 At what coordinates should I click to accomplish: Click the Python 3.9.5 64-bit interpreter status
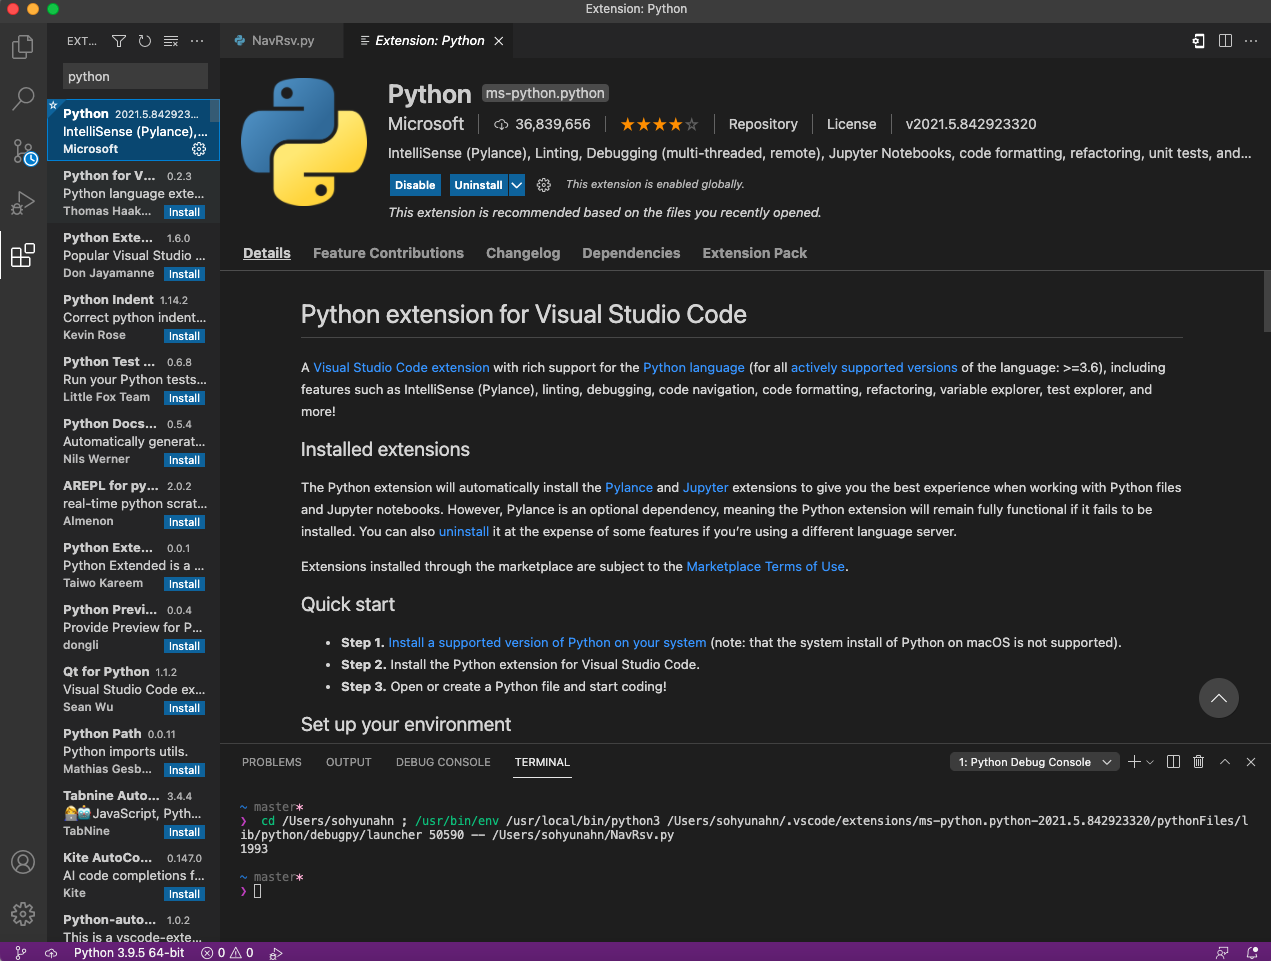[129, 953]
